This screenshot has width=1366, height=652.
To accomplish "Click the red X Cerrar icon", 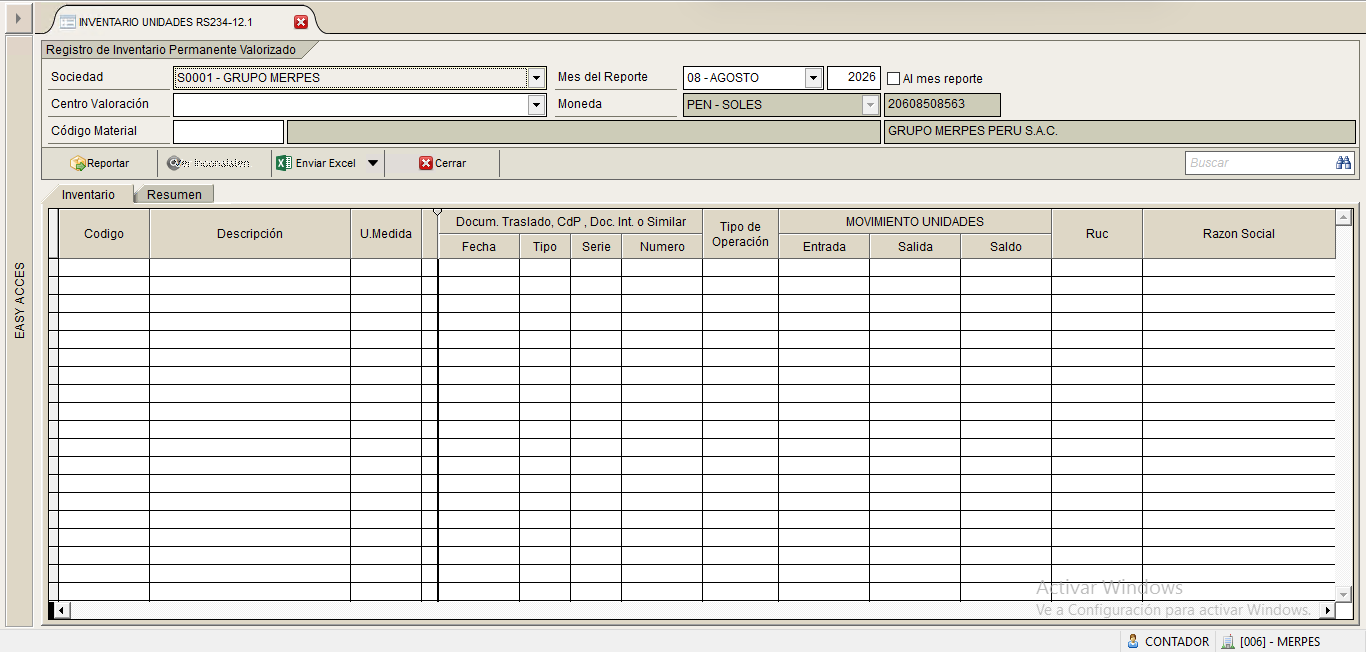I will point(425,163).
